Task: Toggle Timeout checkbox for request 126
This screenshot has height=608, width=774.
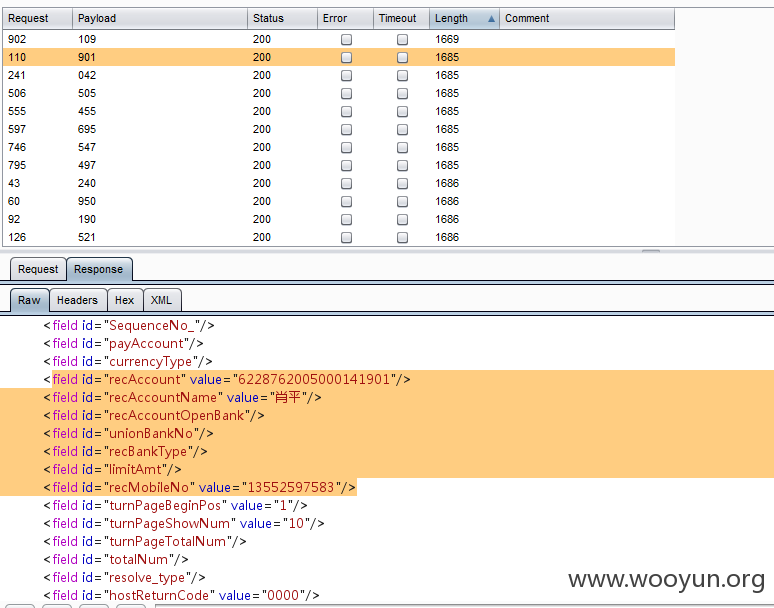Action: tap(402, 237)
